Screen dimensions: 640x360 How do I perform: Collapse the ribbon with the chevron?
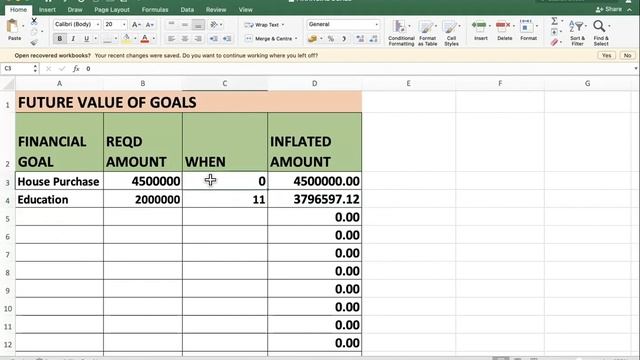[629, 9]
